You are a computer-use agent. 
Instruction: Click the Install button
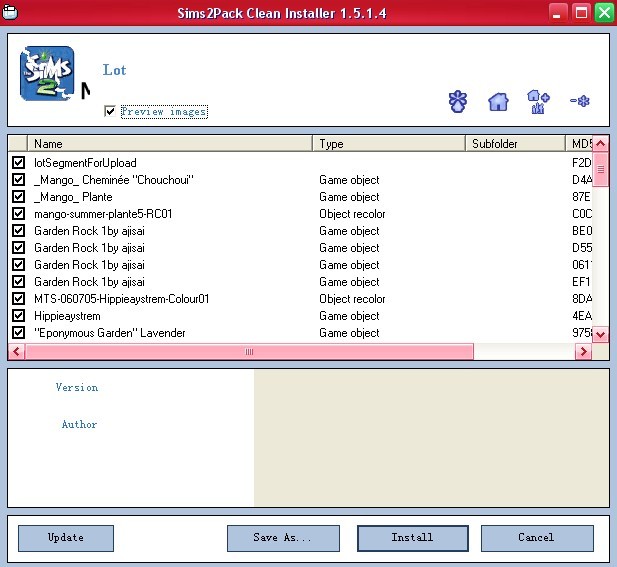(x=412, y=538)
